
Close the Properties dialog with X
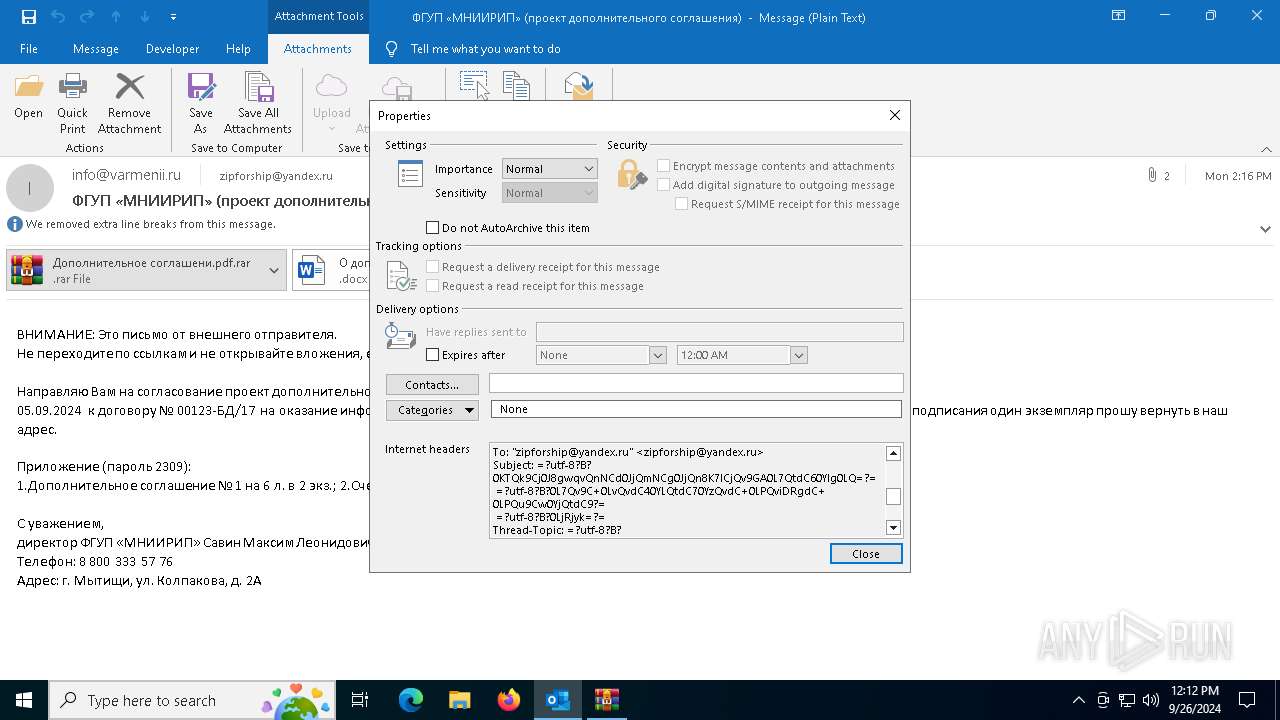click(x=895, y=115)
